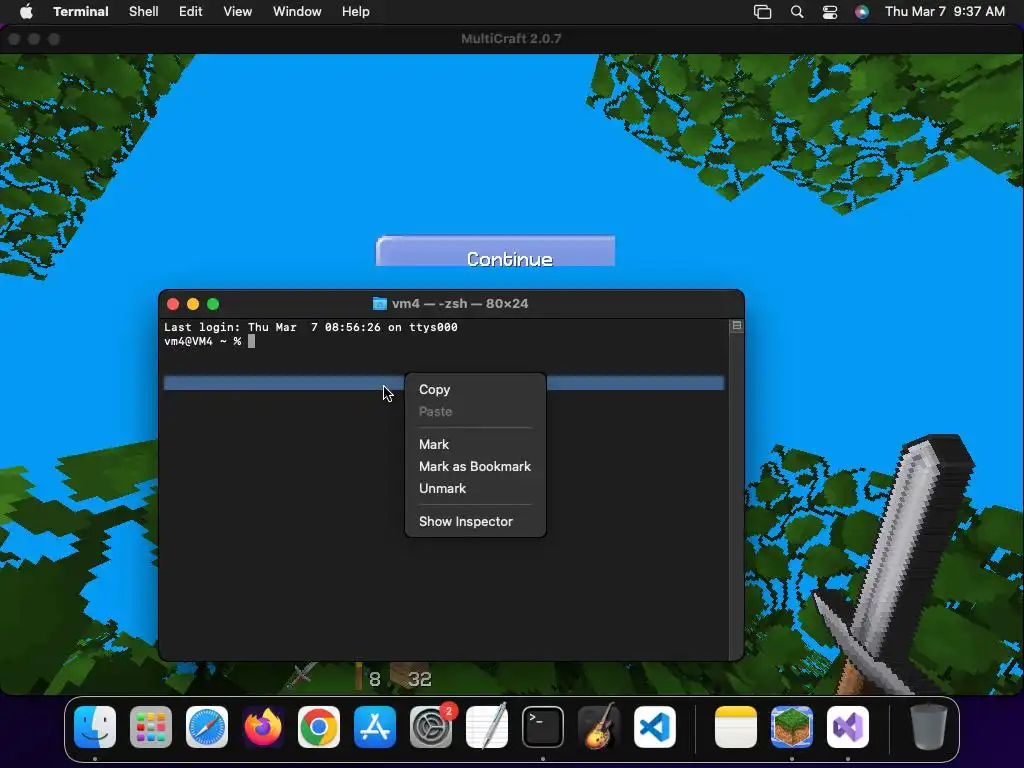Viewport: 1024px width, 768px height.
Task: Select the hotbar slot with 32 items
Action: point(410,677)
